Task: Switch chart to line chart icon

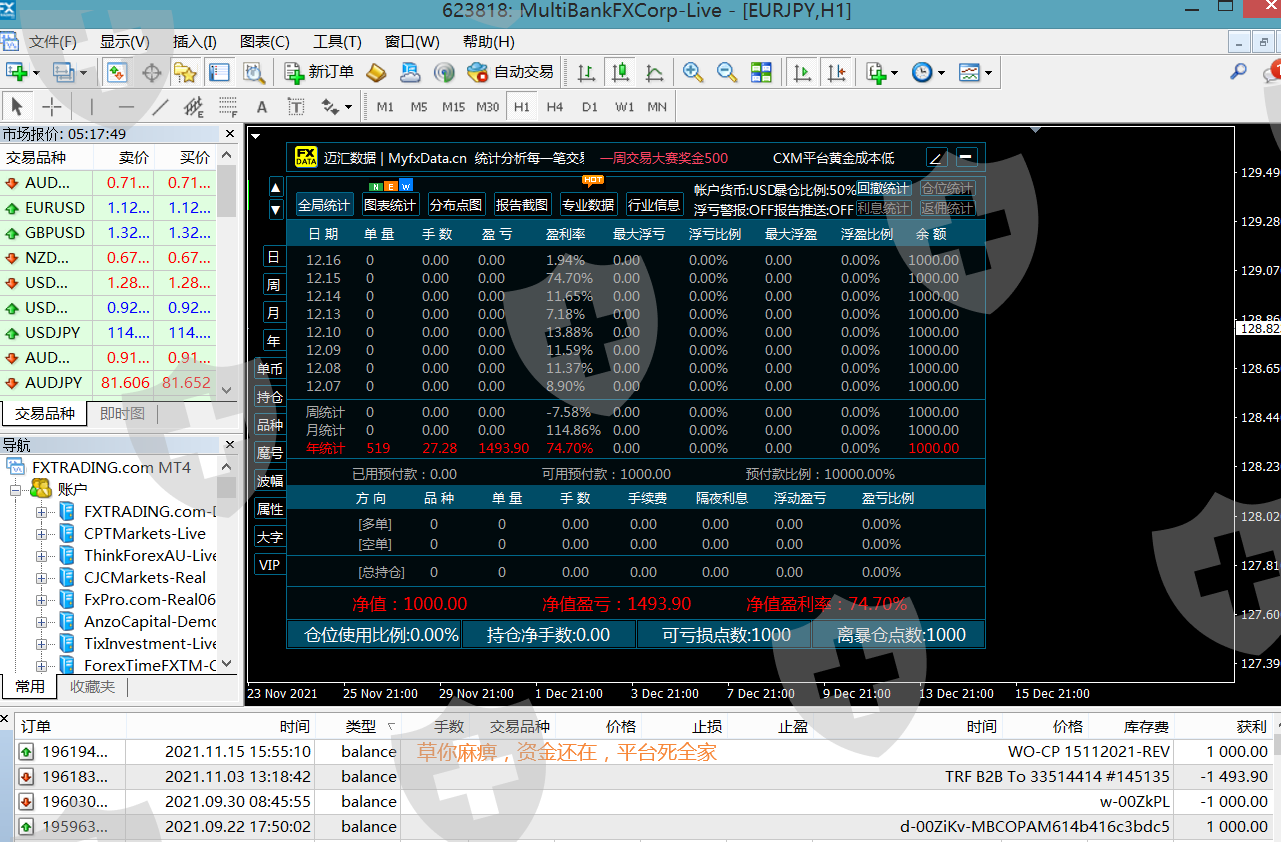Action: coord(655,72)
